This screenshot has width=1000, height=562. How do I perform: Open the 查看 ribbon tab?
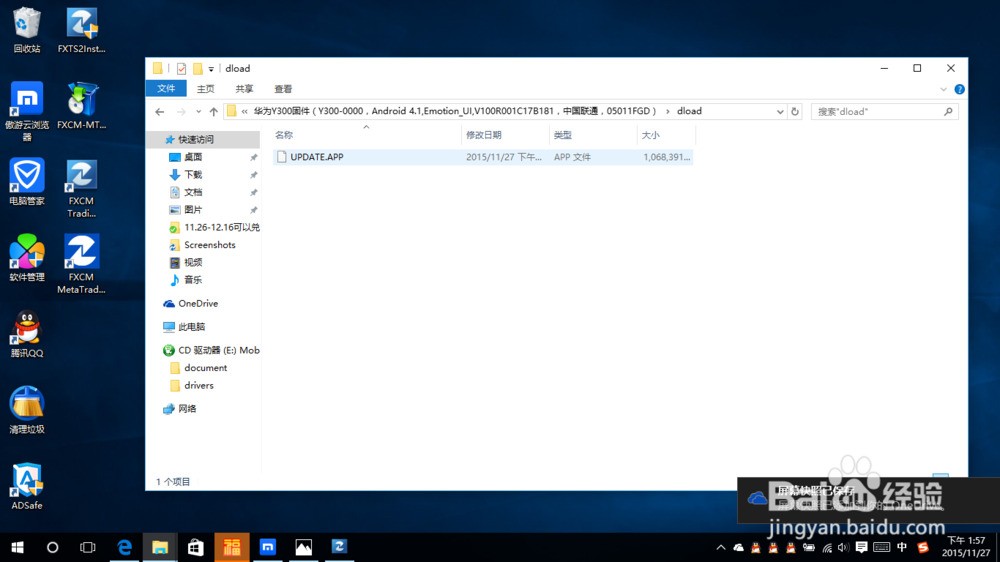tap(283, 89)
